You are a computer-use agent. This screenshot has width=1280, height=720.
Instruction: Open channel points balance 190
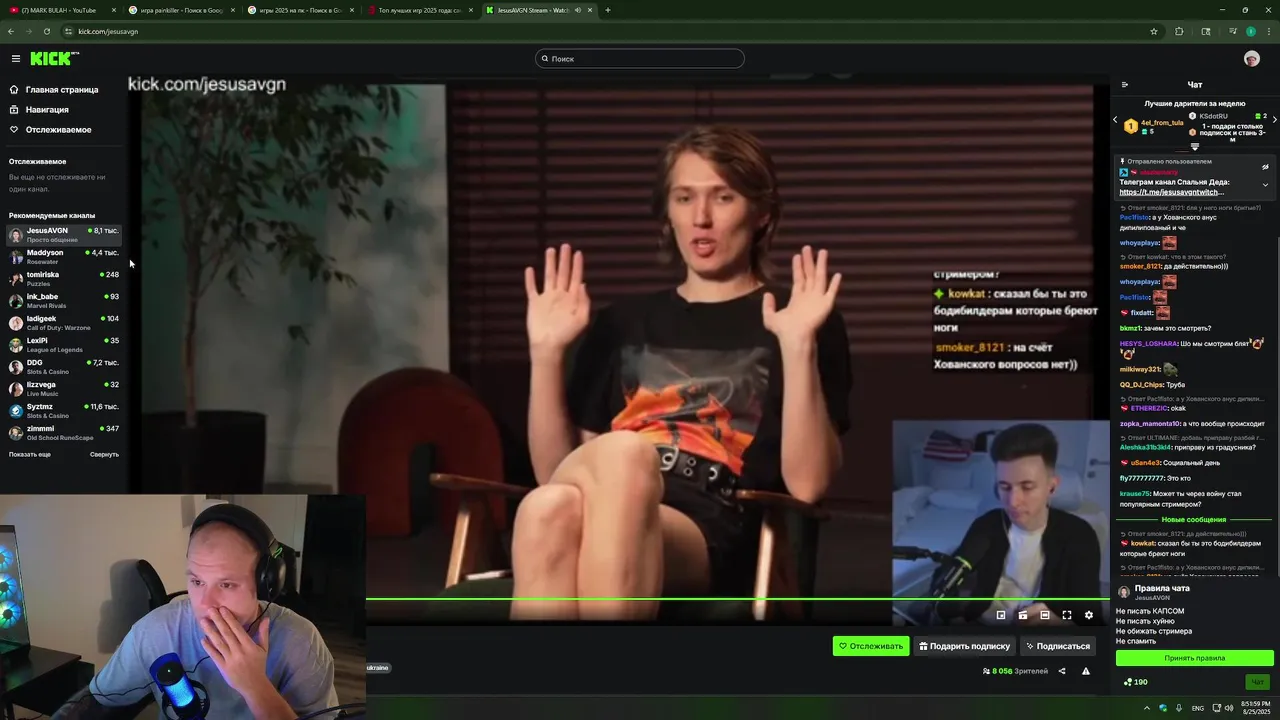pos(1136,682)
